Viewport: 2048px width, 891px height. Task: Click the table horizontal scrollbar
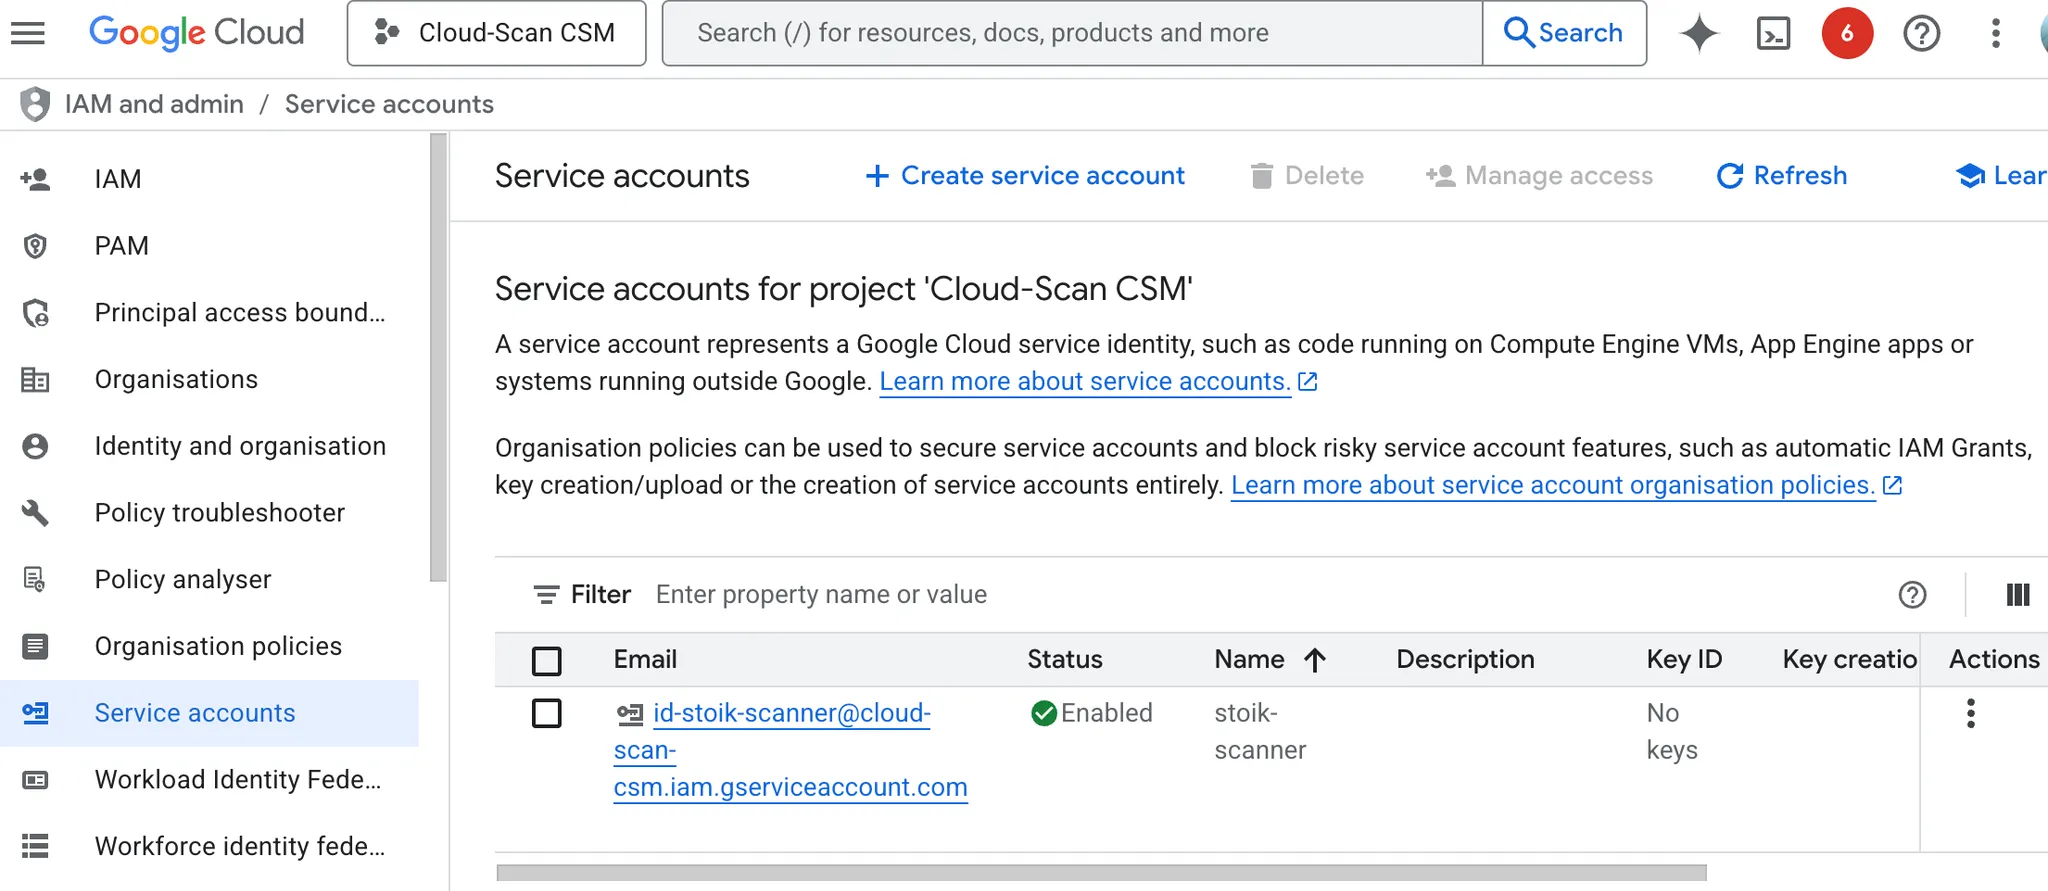(x=1101, y=873)
